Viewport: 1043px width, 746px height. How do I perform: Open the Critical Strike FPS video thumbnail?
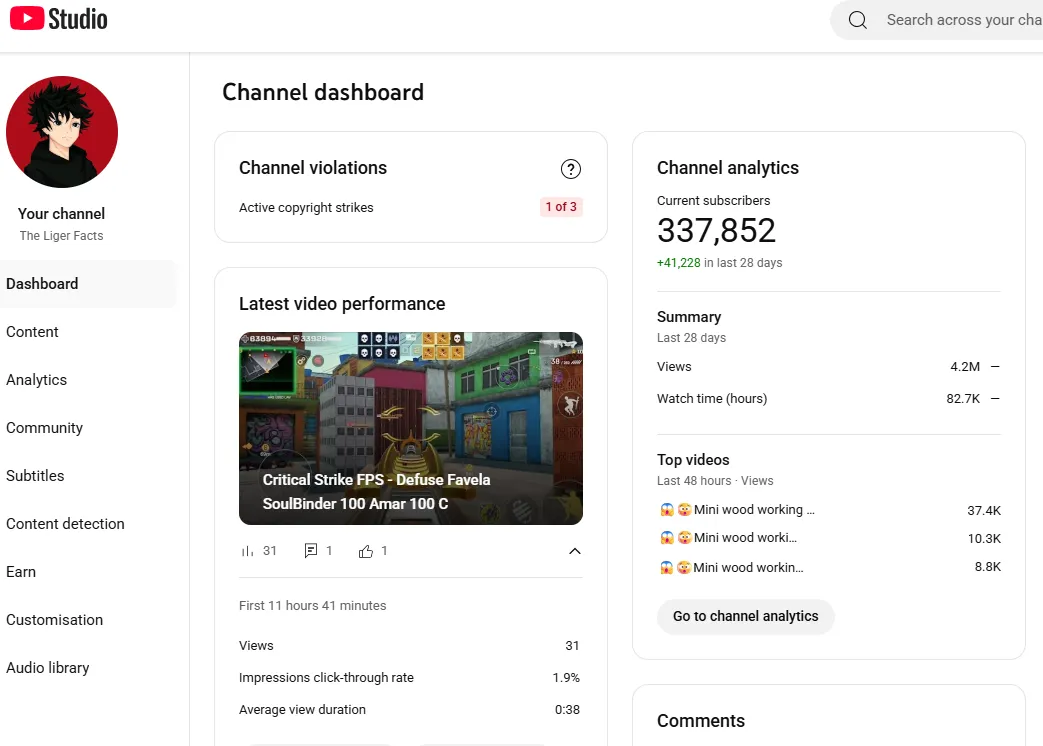point(410,428)
